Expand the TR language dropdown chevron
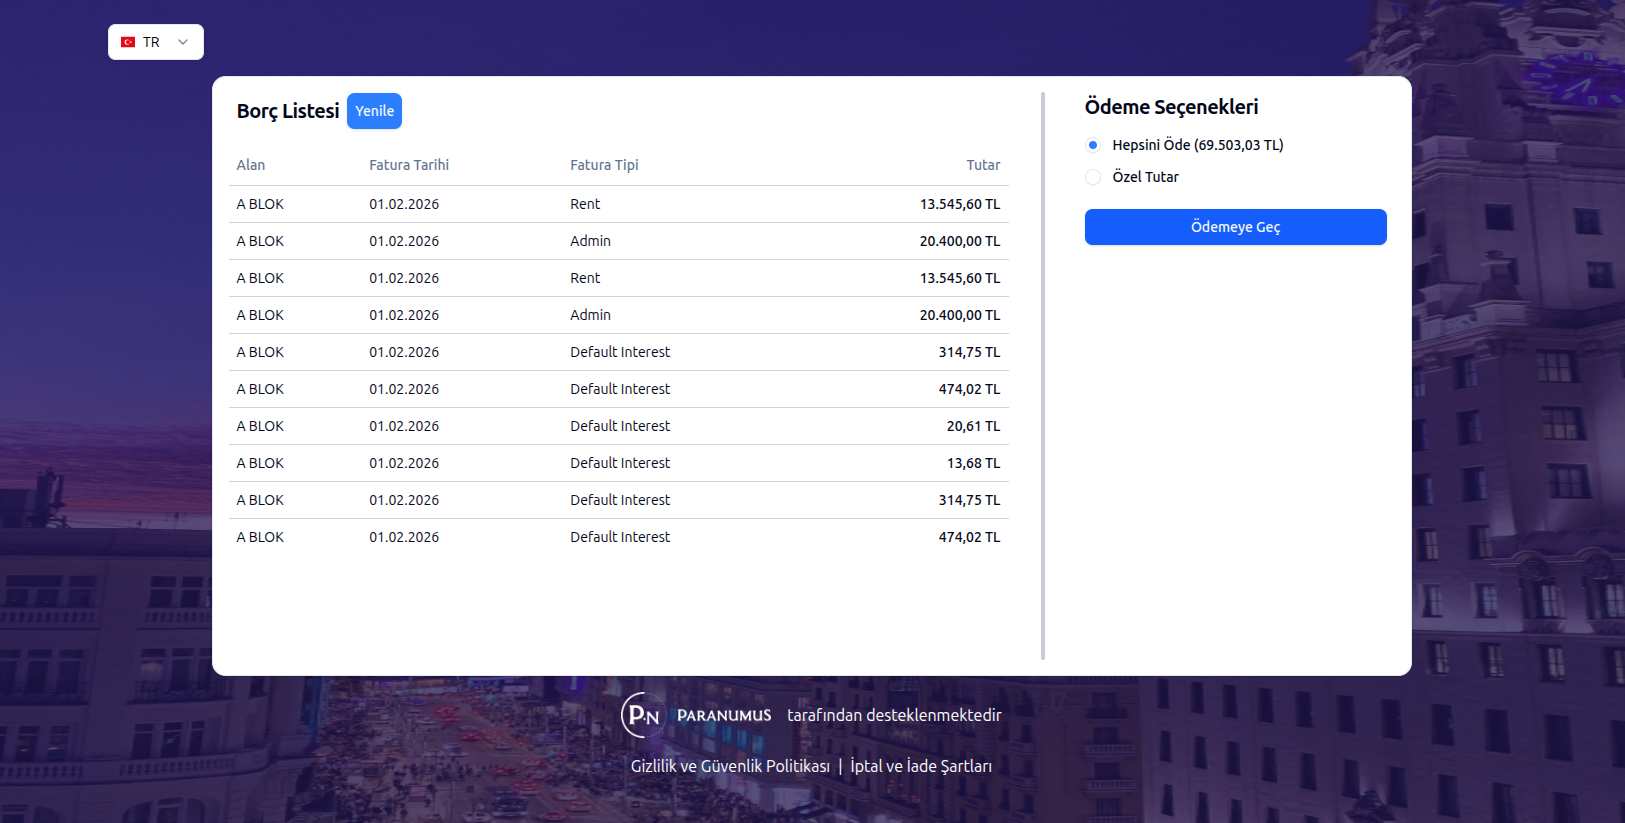This screenshot has height=823, width=1625. point(183,42)
